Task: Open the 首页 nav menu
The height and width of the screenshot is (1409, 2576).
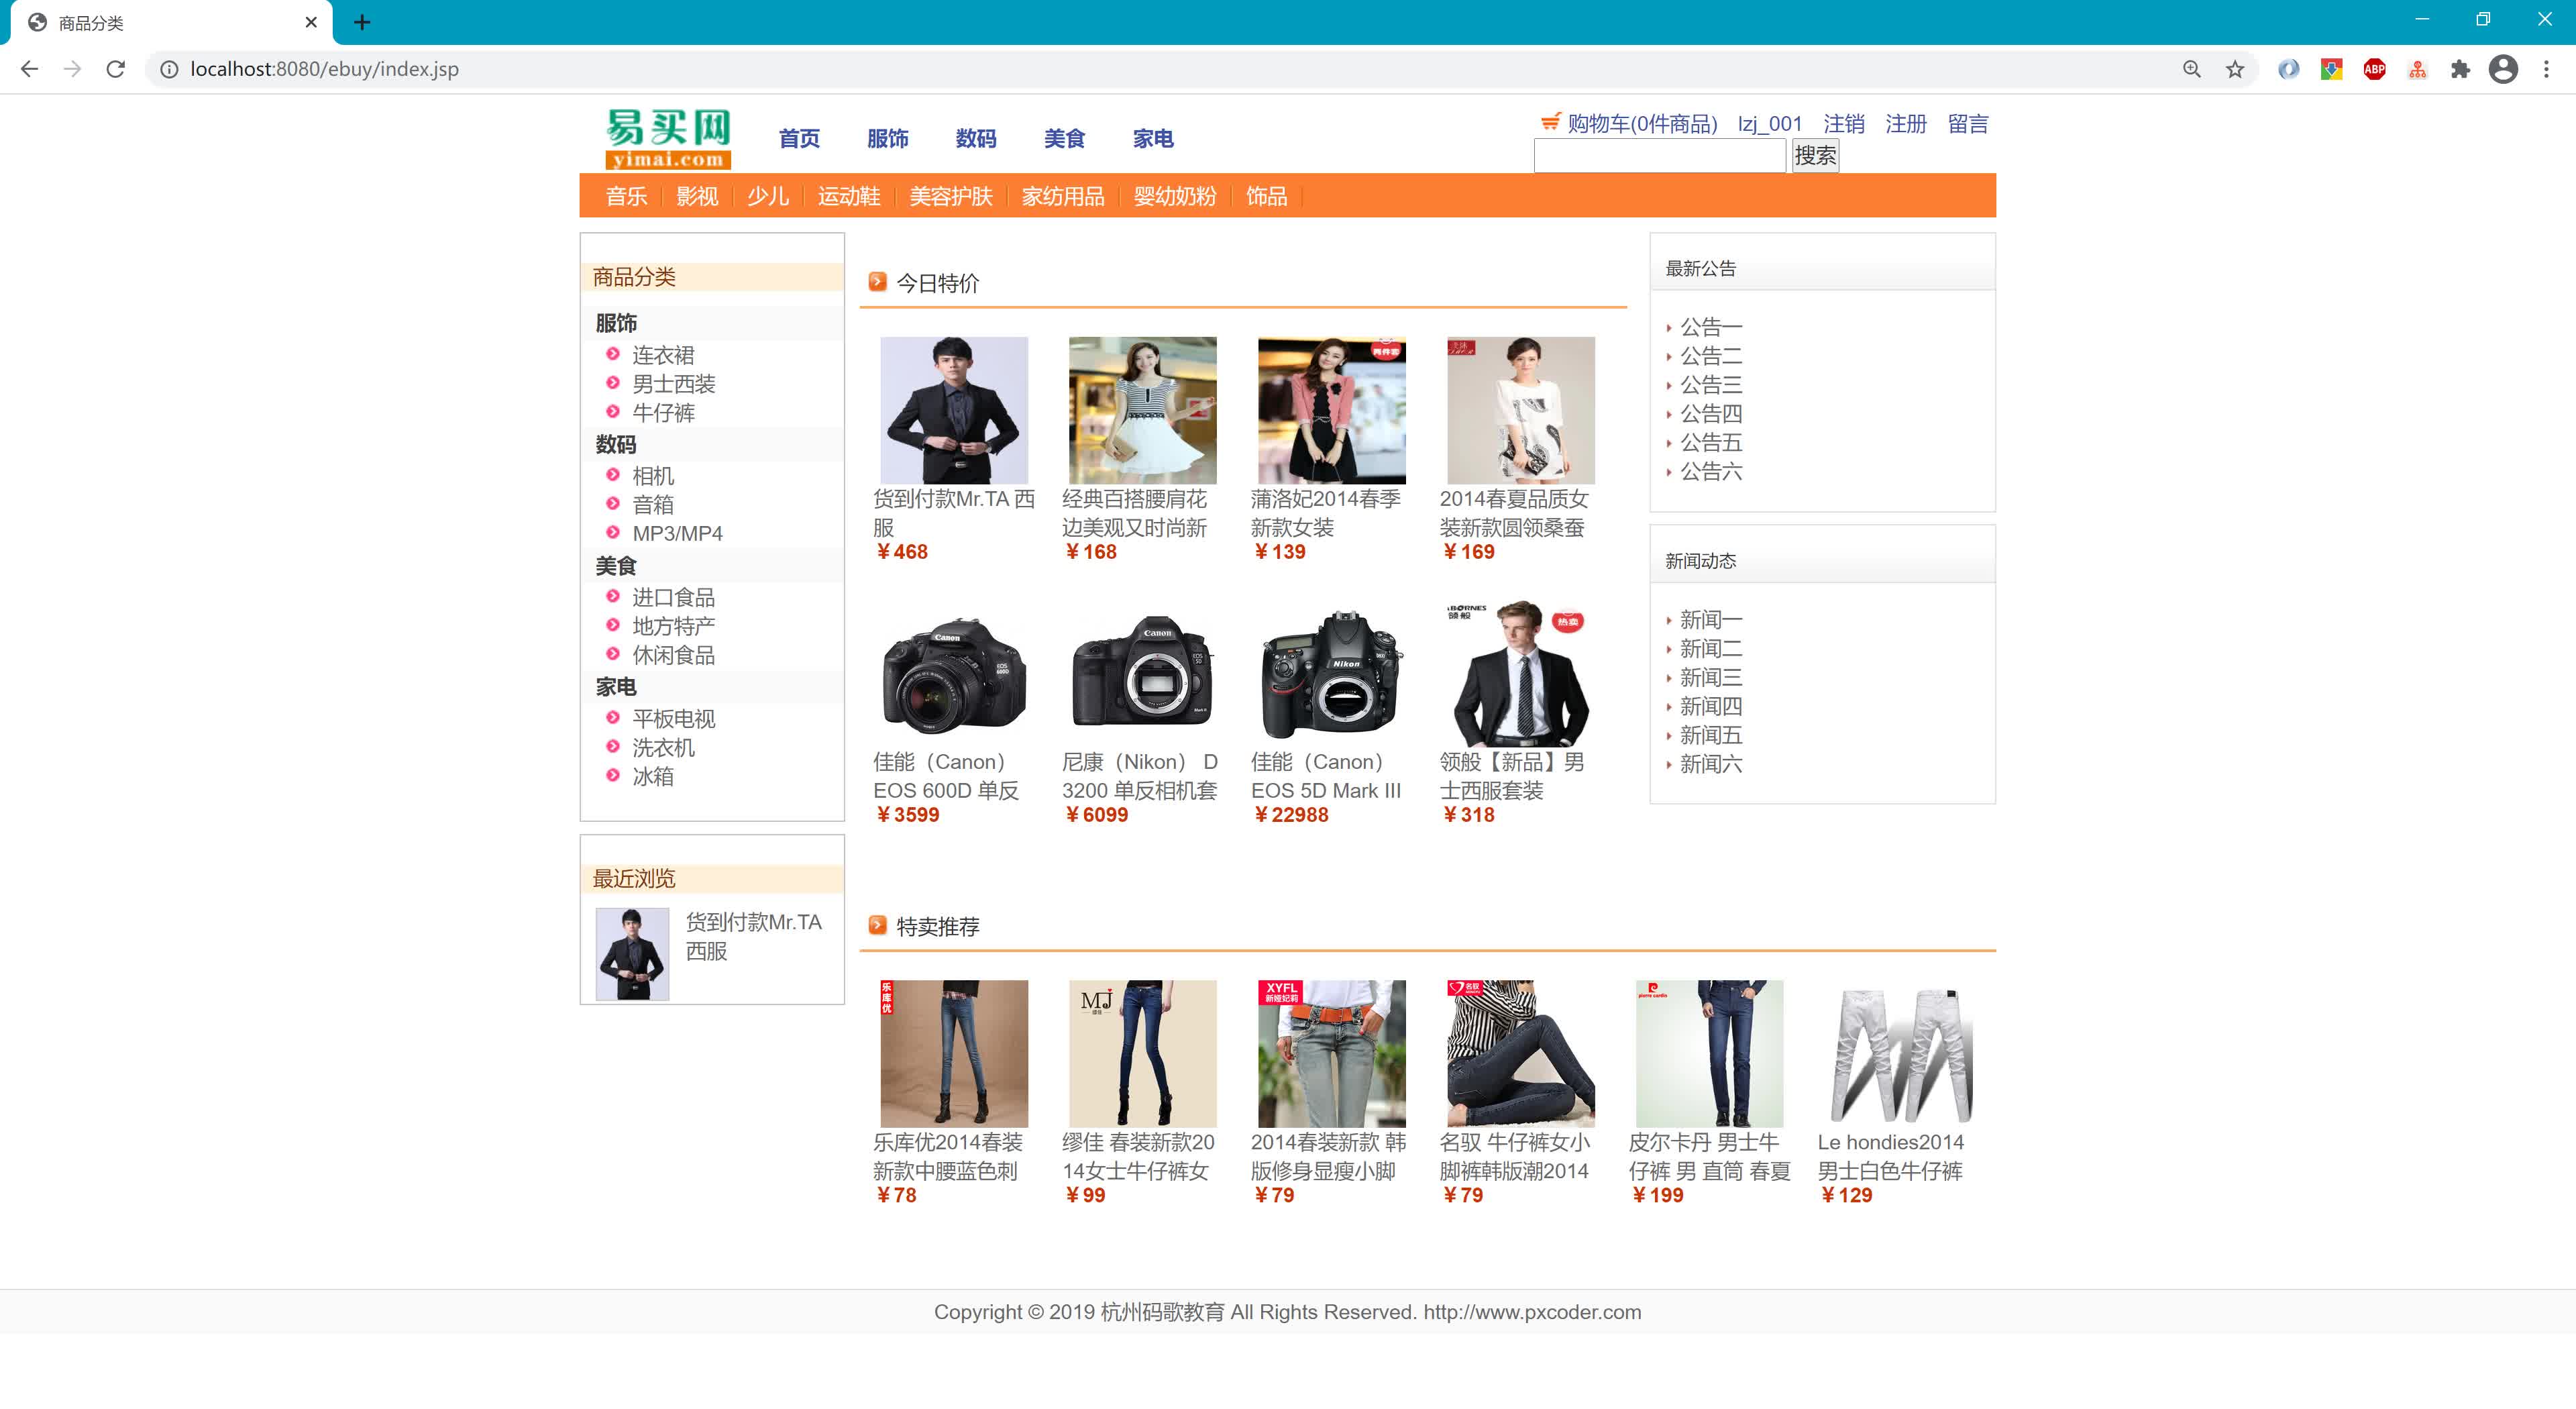Action: pos(799,139)
